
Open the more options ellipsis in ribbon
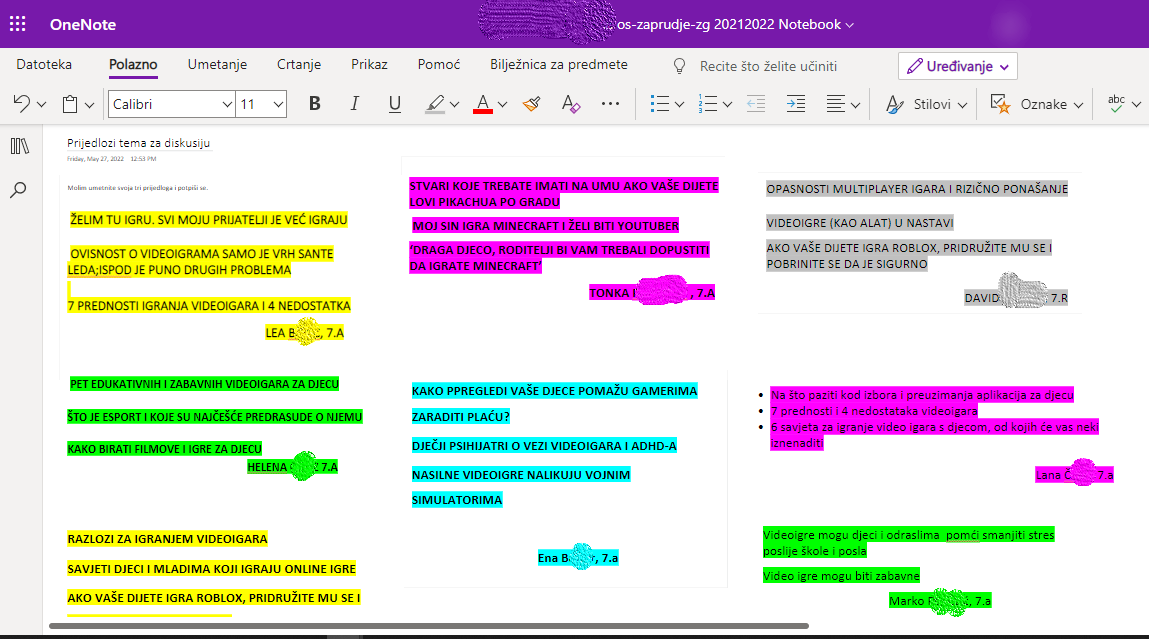click(610, 104)
